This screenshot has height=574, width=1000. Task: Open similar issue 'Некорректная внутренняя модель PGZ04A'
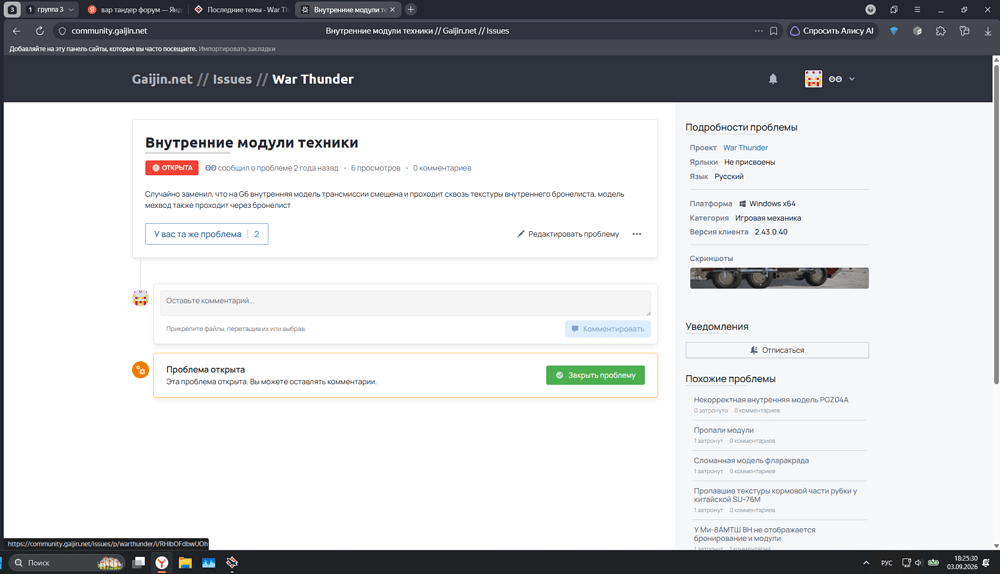point(771,400)
